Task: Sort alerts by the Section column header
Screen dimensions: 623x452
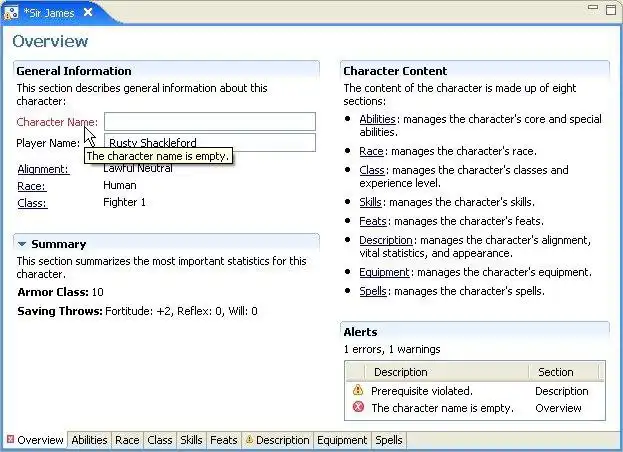Action: tap(564, 372)
